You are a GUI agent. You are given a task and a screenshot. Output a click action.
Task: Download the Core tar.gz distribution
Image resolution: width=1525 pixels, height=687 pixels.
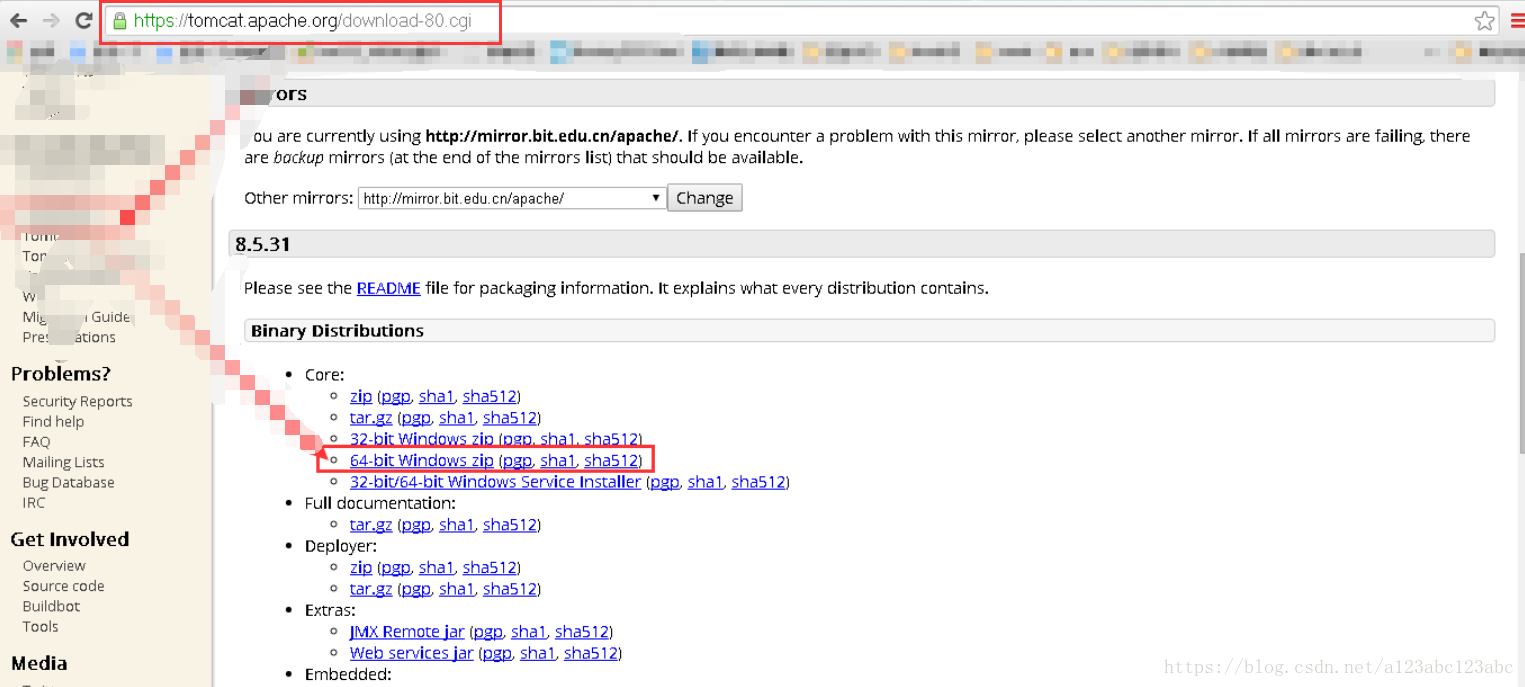[x=371, y=418]
